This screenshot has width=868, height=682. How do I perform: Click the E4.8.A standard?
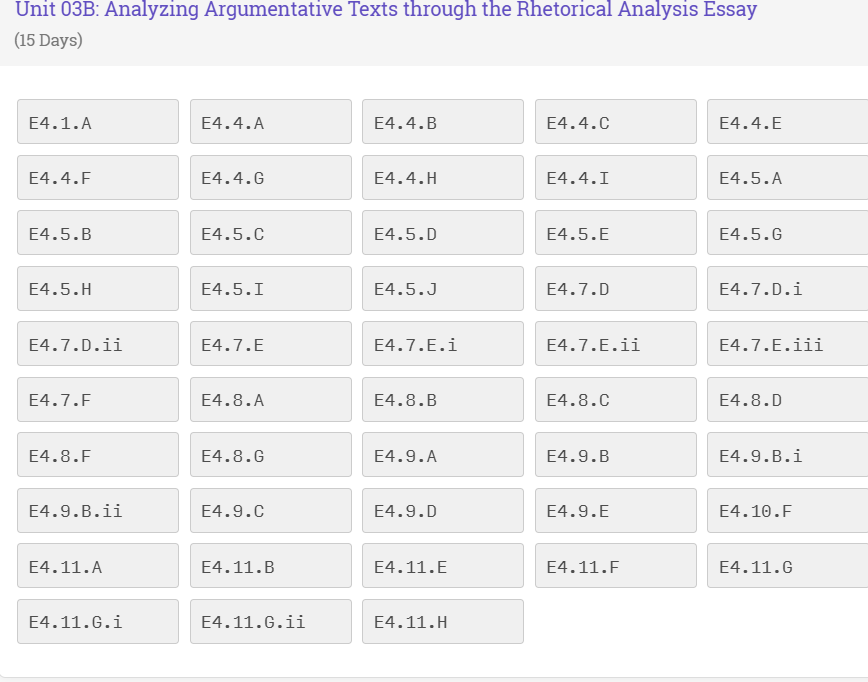pyautogui.click(x=271, y=400)
